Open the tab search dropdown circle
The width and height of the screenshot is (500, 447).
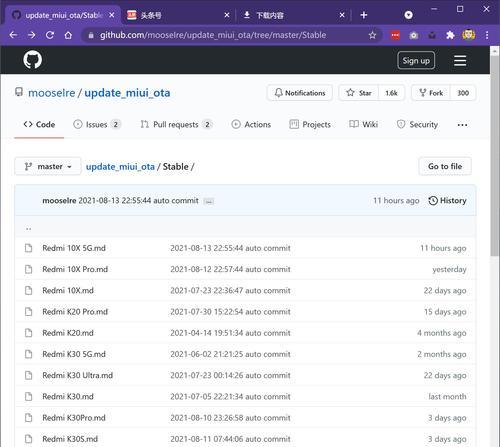pos(408,15)
